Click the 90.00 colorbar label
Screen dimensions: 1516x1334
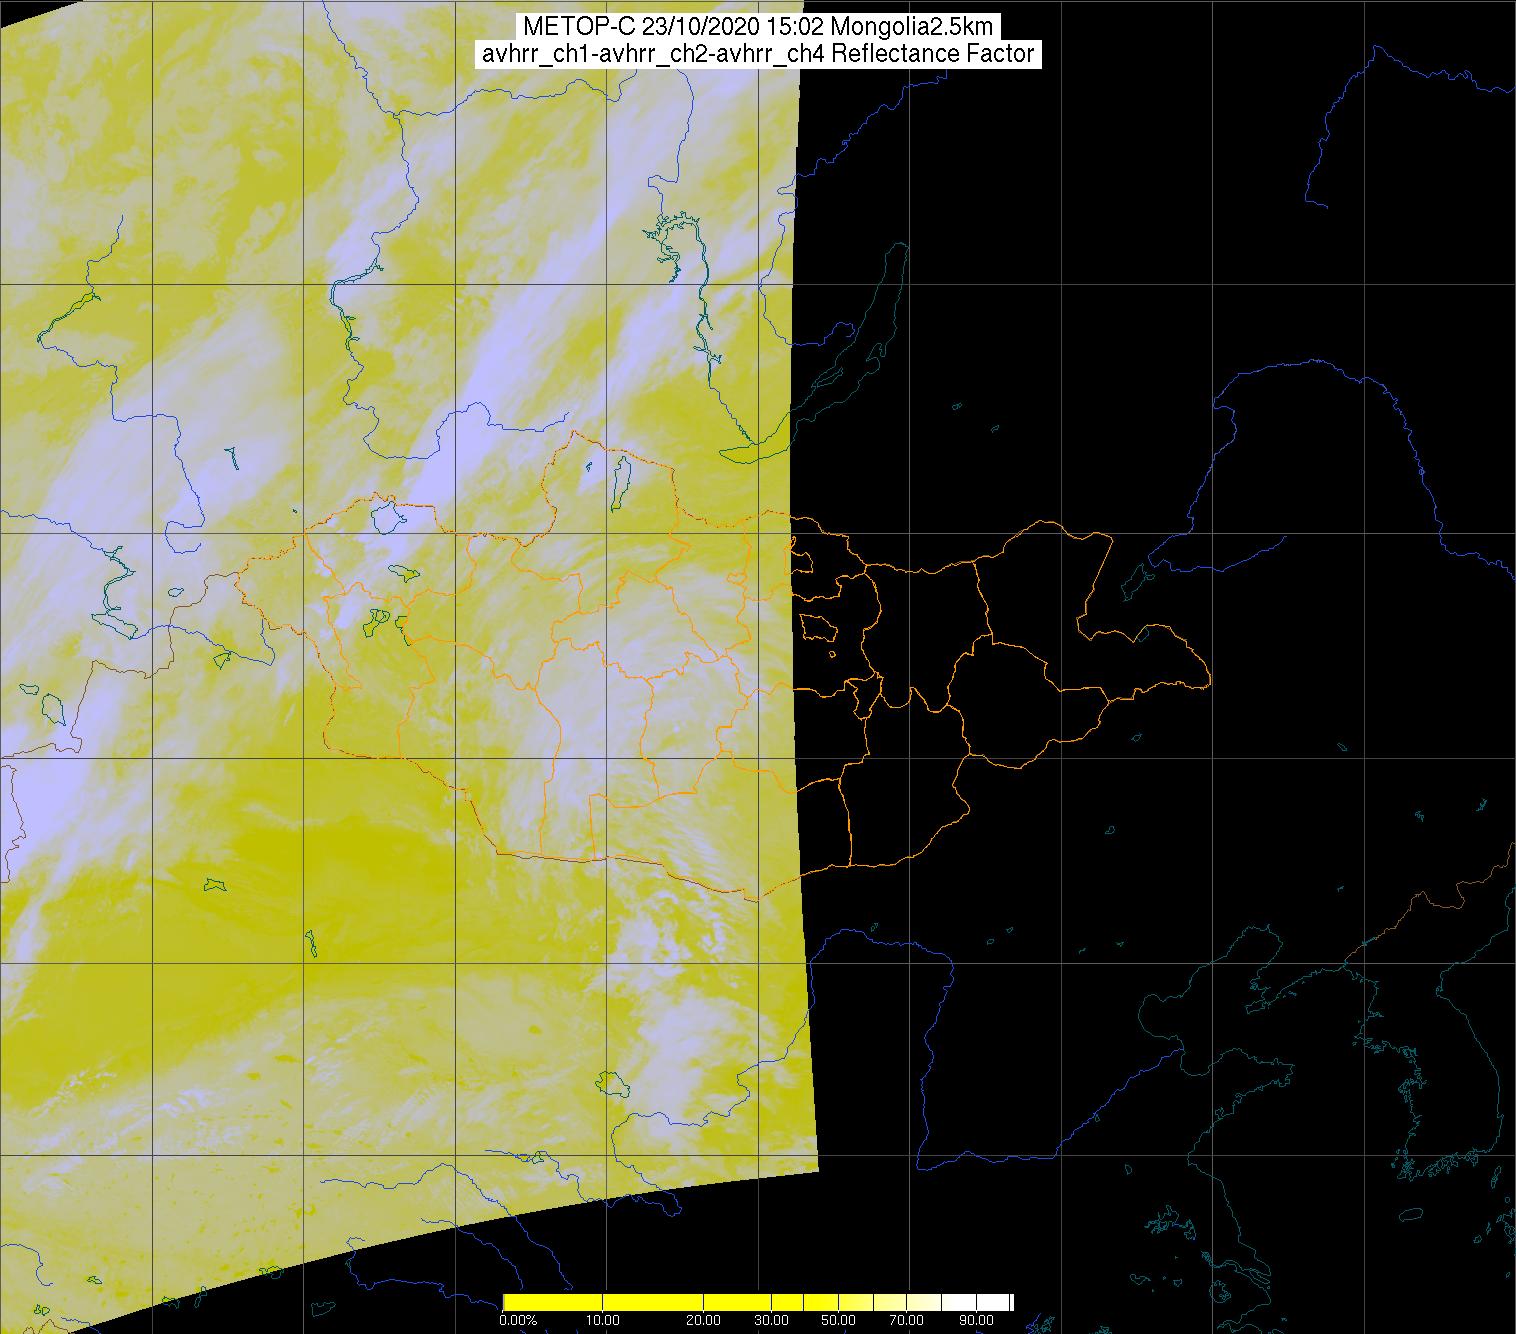(976, 1320)
